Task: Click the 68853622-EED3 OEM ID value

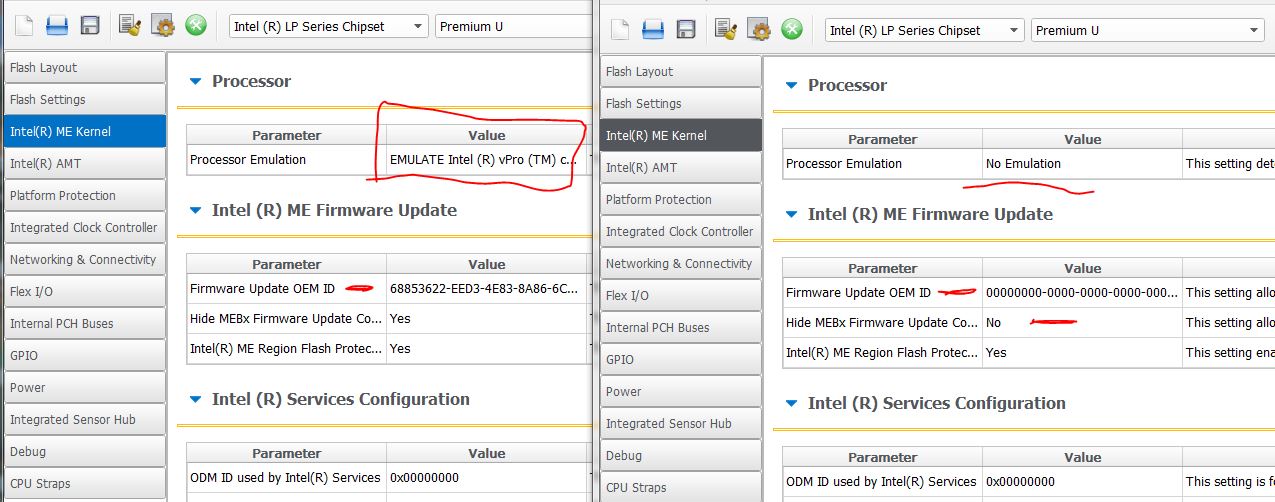Action: click(x=486, y=289)
